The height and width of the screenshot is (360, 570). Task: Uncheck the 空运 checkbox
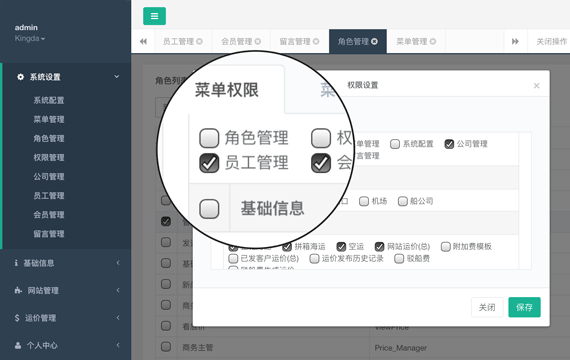coord(341,247)
